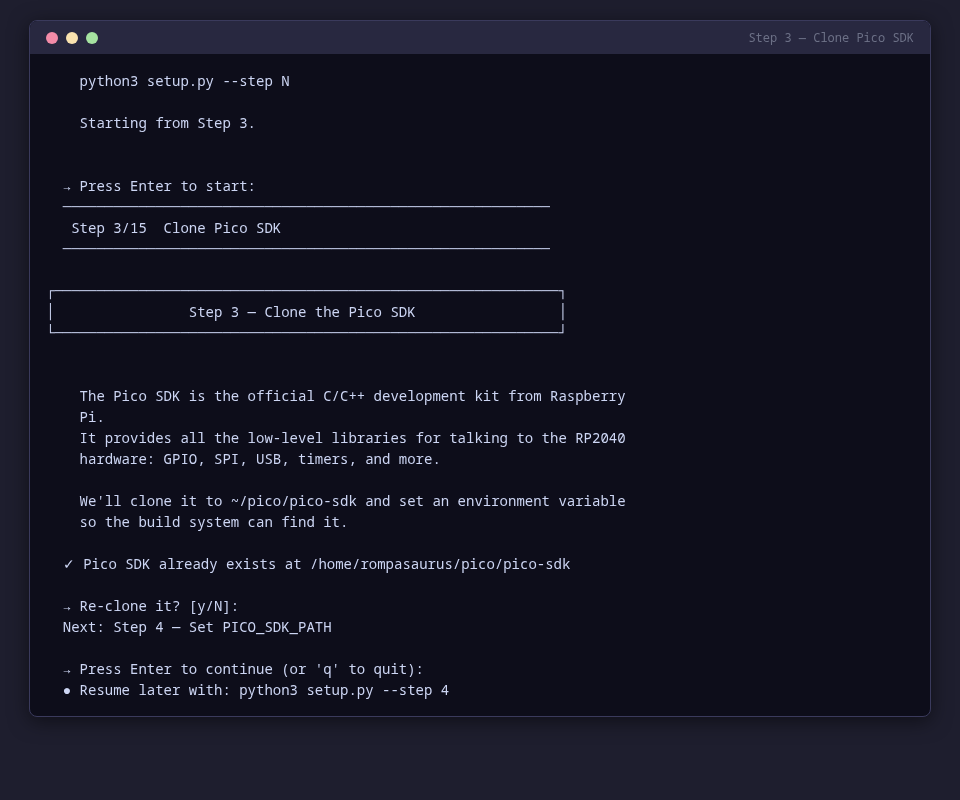Click the path /home/rompasaurus/pico/pico-sdk
Viewport: 960px width, 800px height.
[440, 564]
